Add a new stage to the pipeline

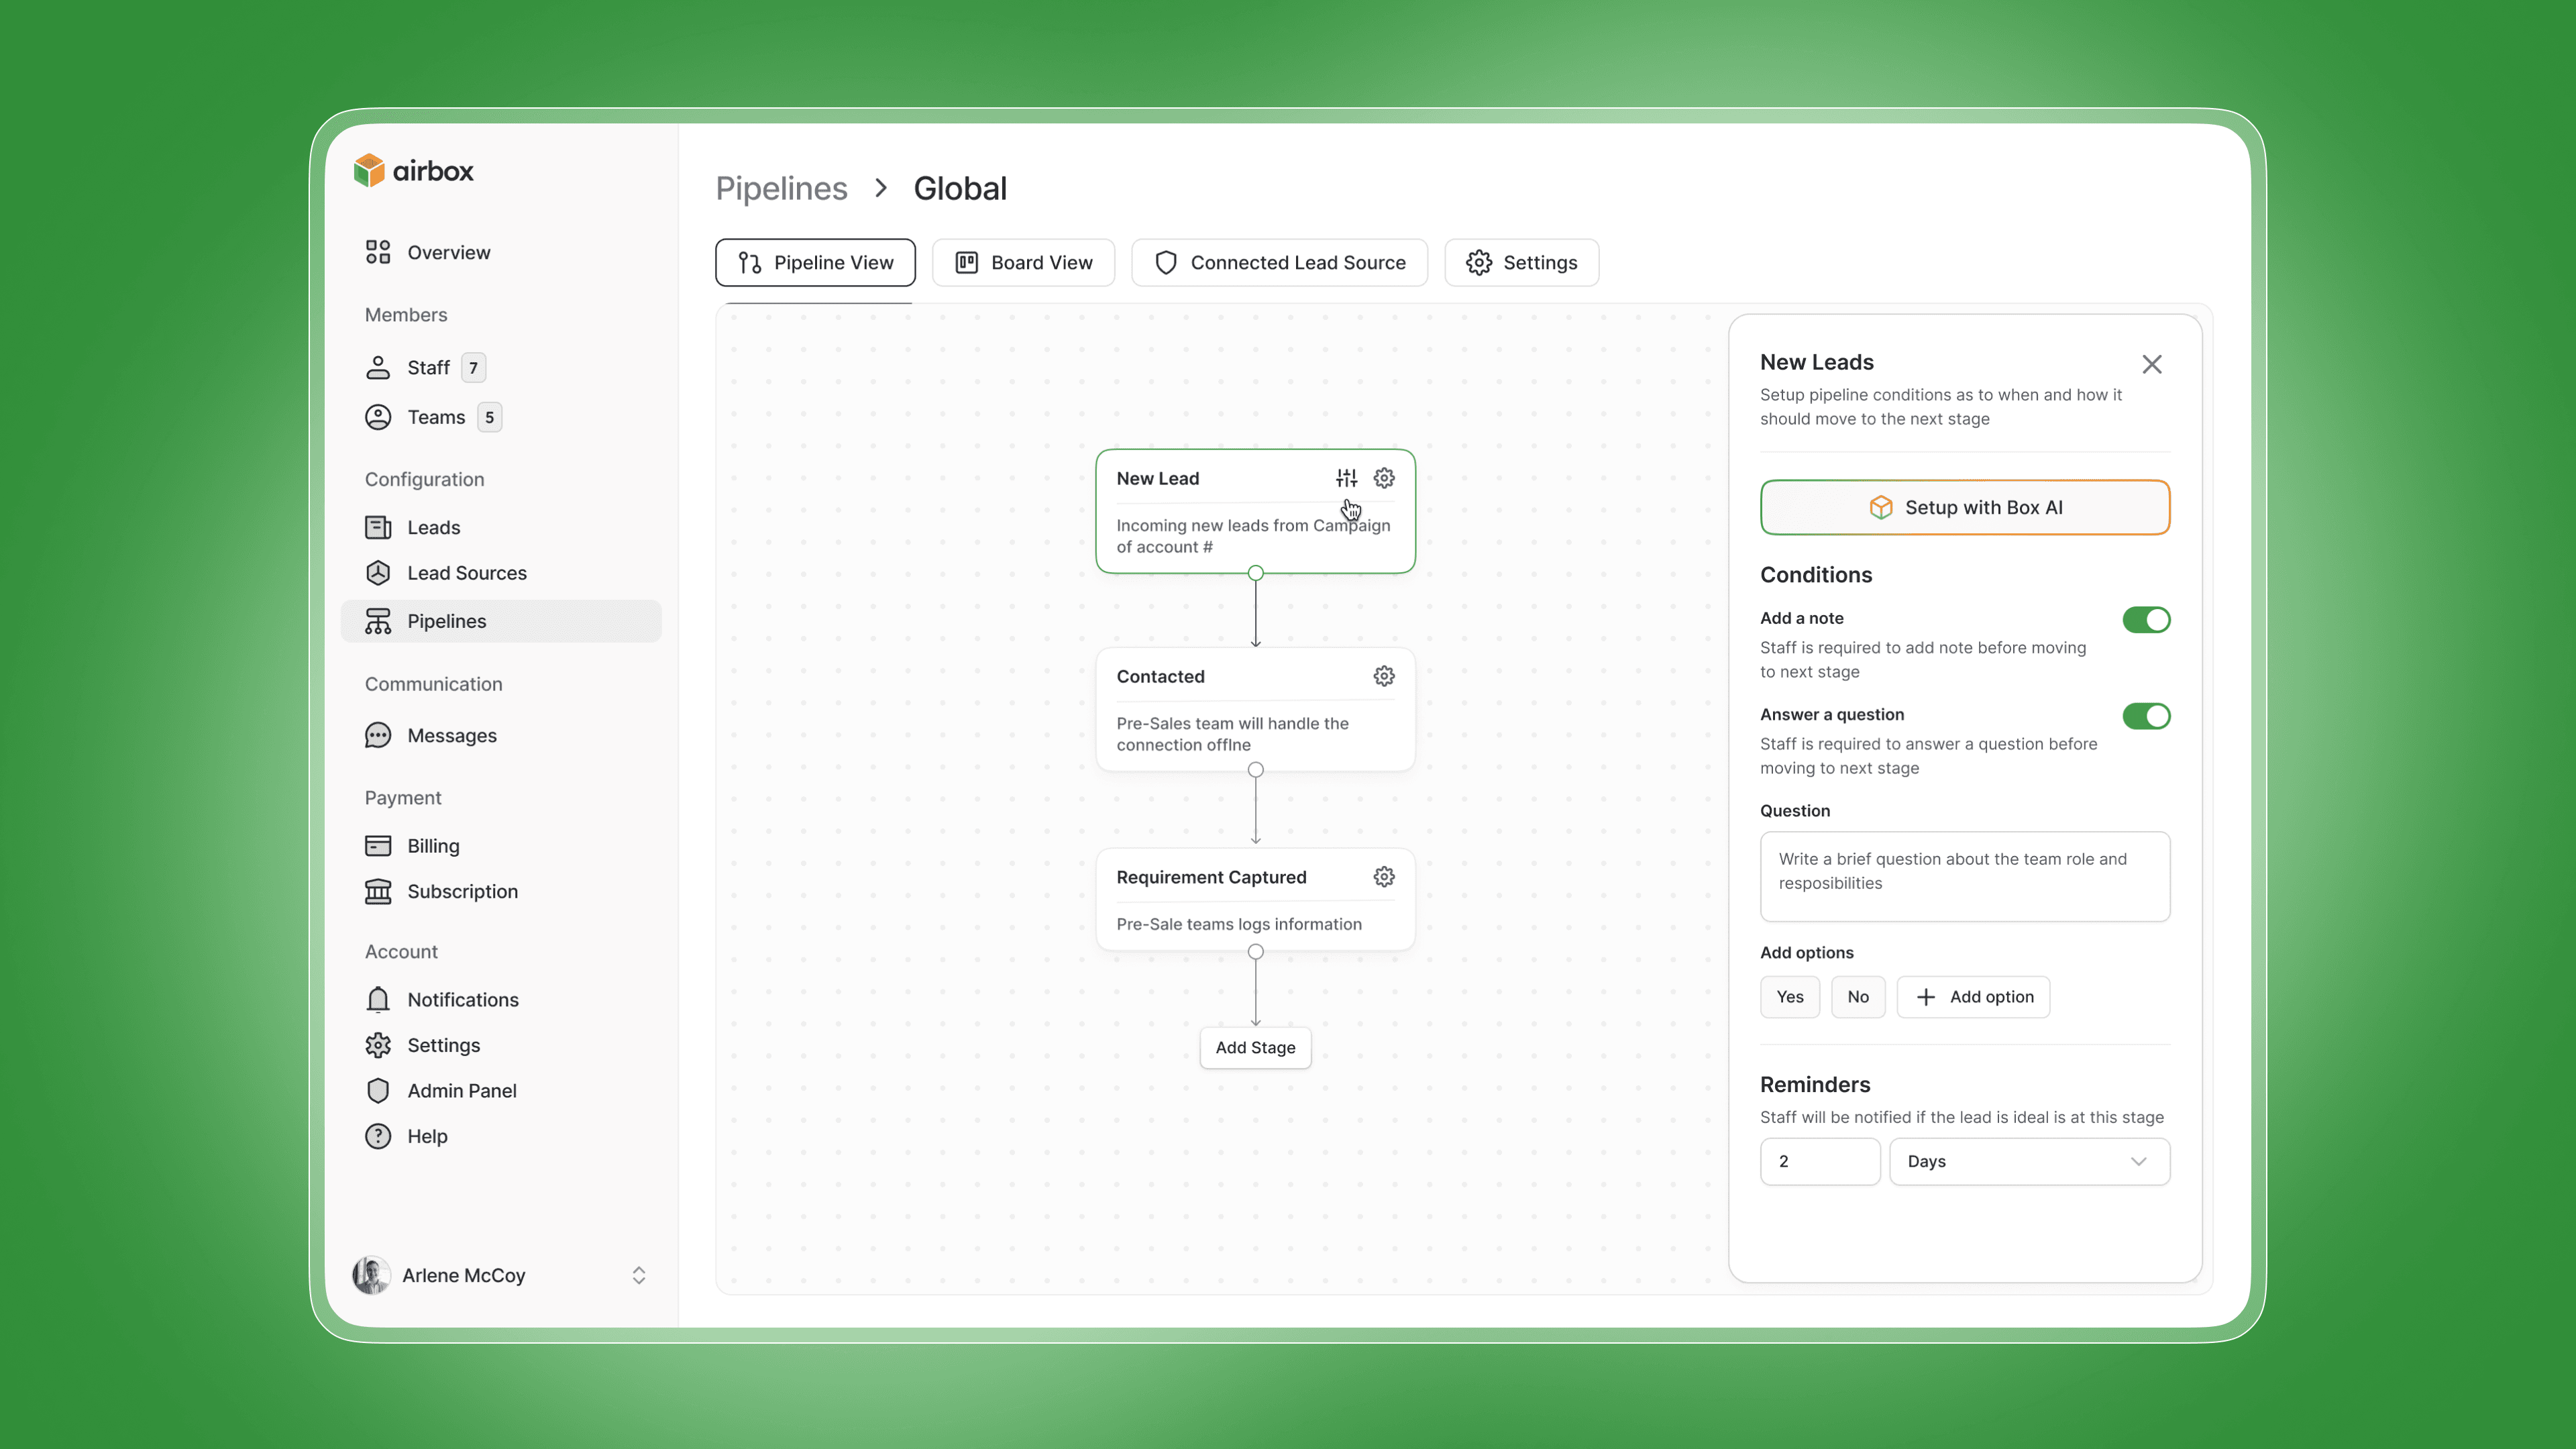click(x=1255, y=1047)
